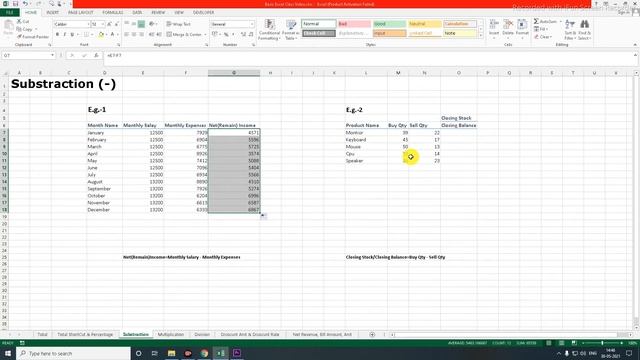Click the Wrap Text icon
The height and width of the screenshot is (360, 640).
coord(169,24)
